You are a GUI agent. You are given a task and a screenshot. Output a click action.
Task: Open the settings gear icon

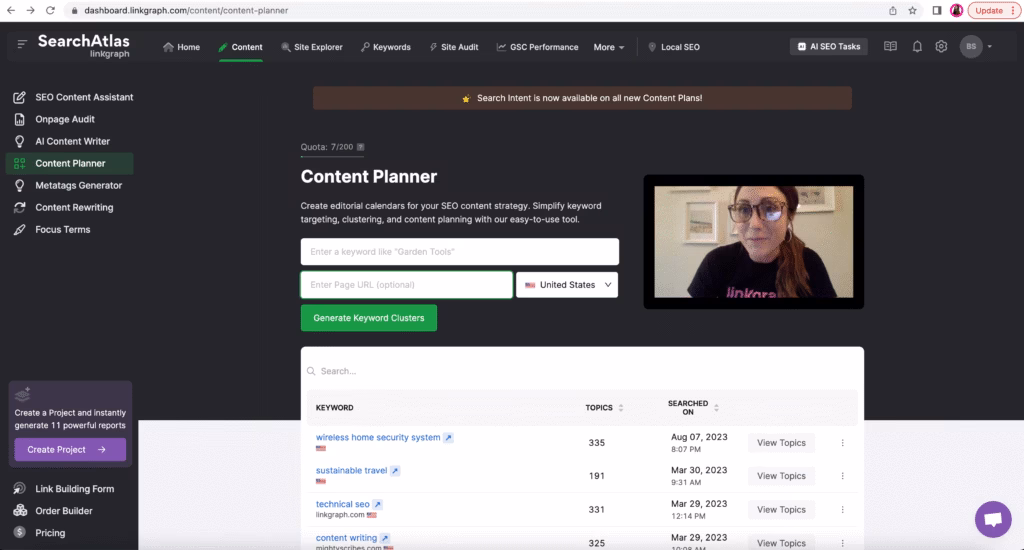coord(941,47)
